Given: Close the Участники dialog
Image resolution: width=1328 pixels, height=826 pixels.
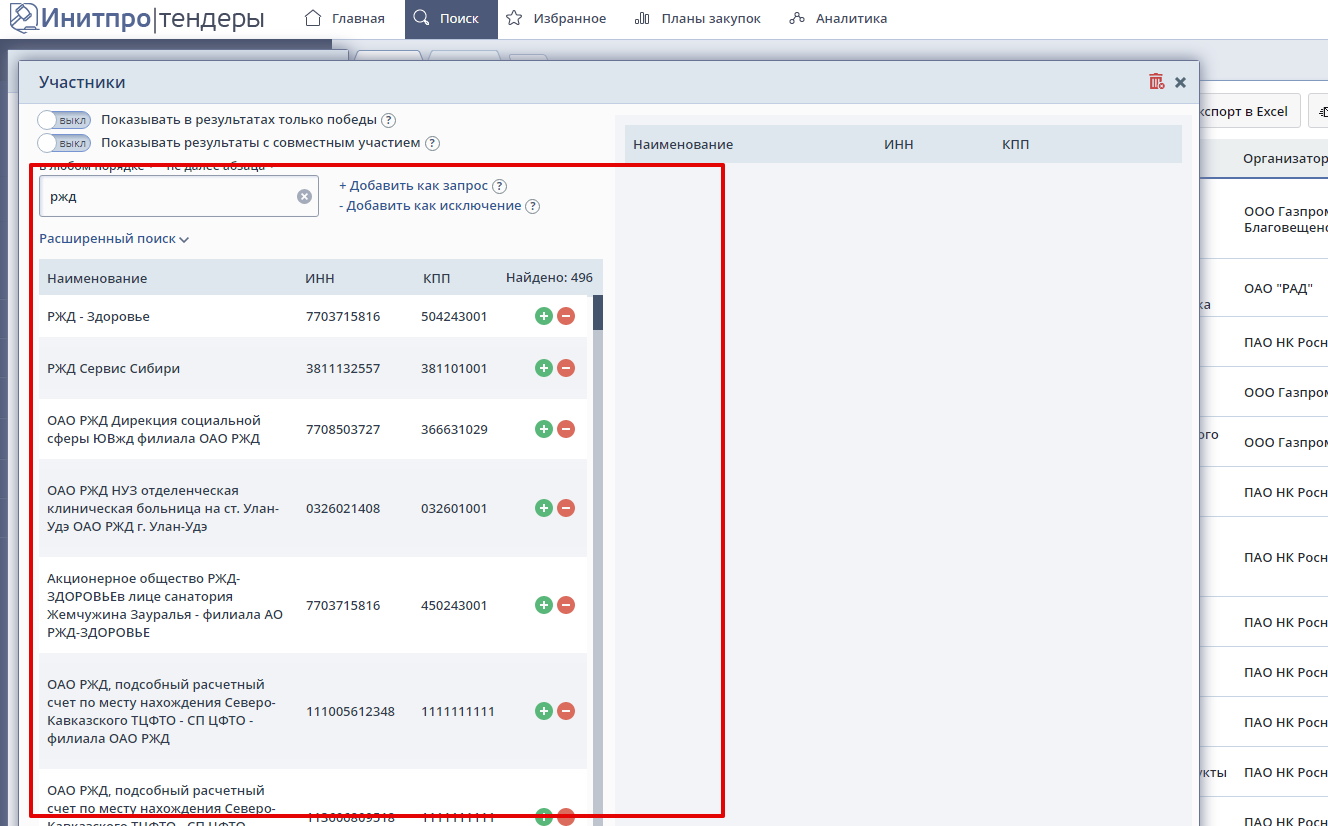Looking at the screenshot, I should (x=1181, y=82).
